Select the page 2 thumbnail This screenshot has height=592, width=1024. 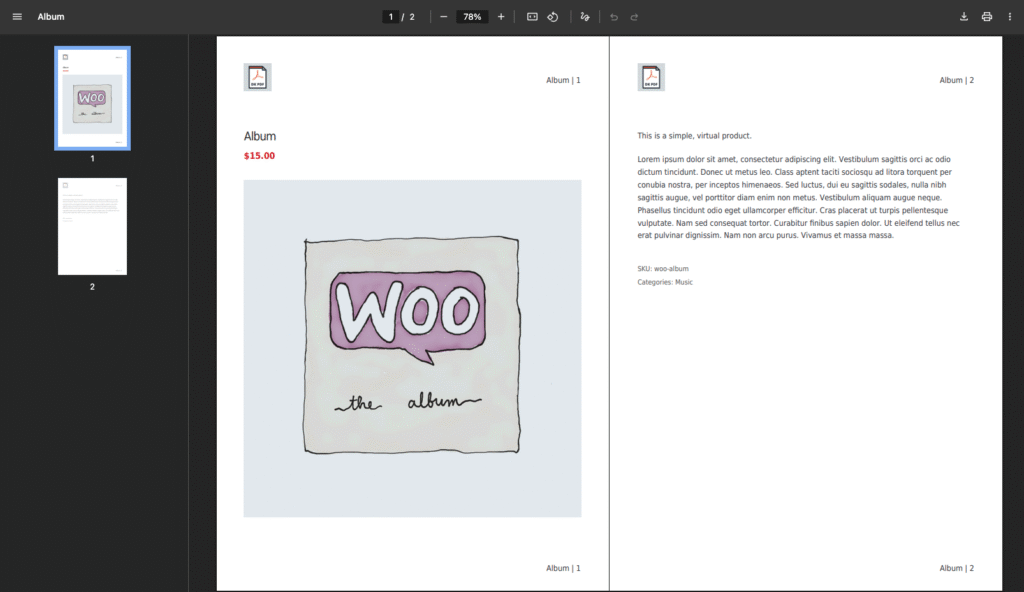click(x=92, y=226)
